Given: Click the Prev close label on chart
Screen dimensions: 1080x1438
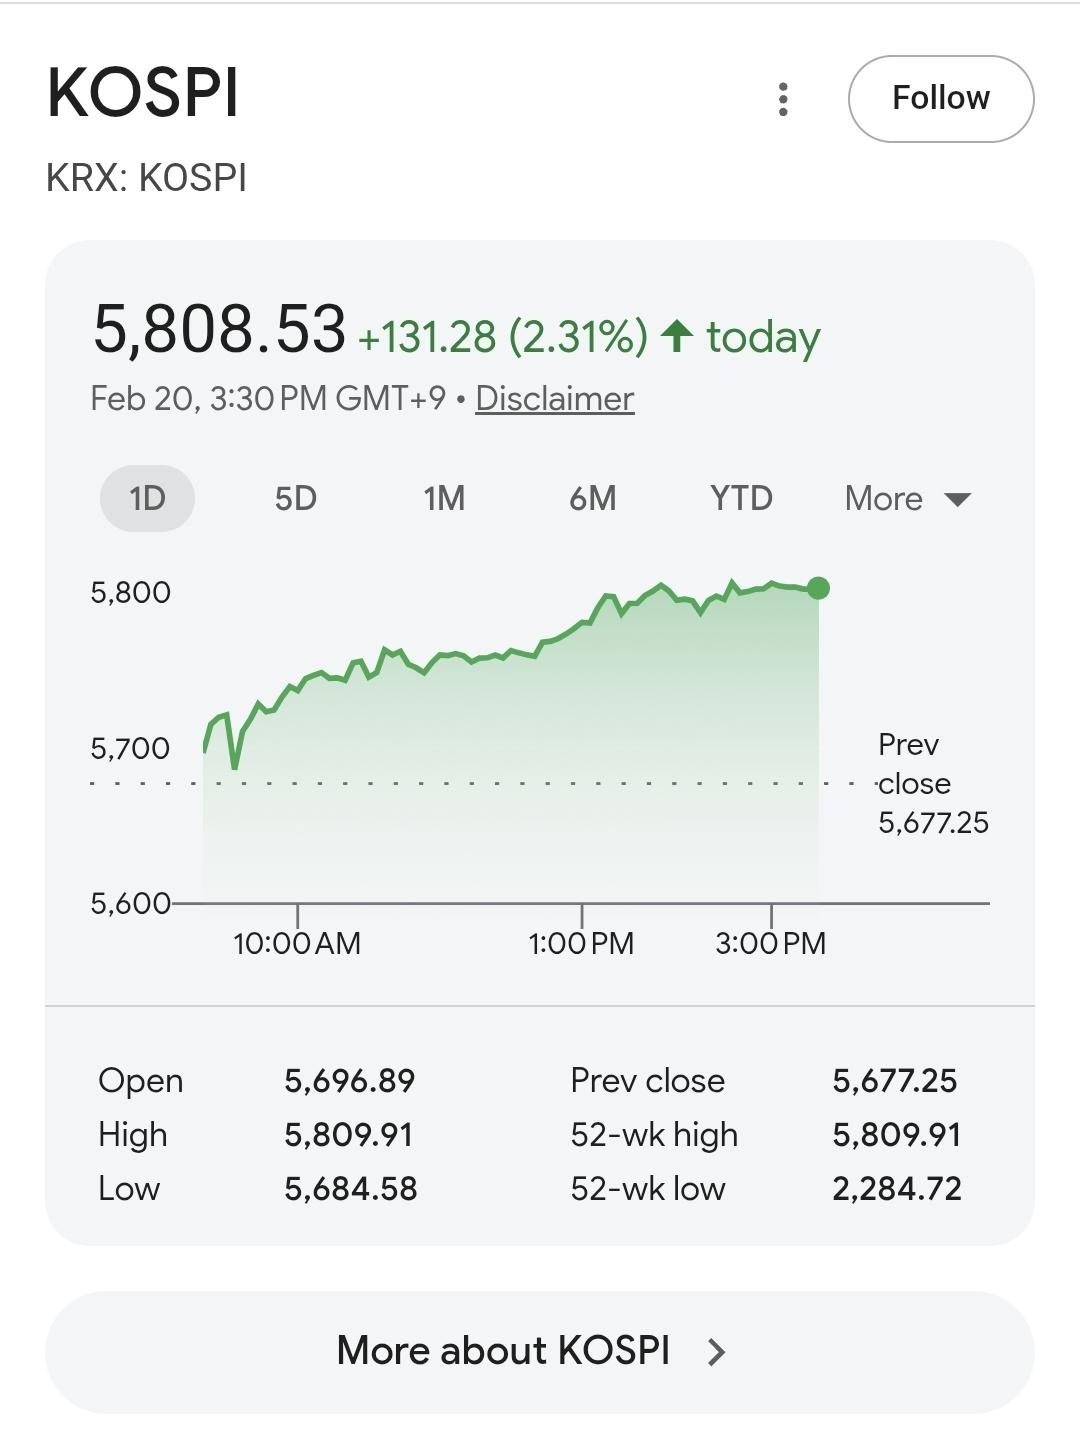Looking at the screenshot, I should pyautogui.click(x=933, y=783).
